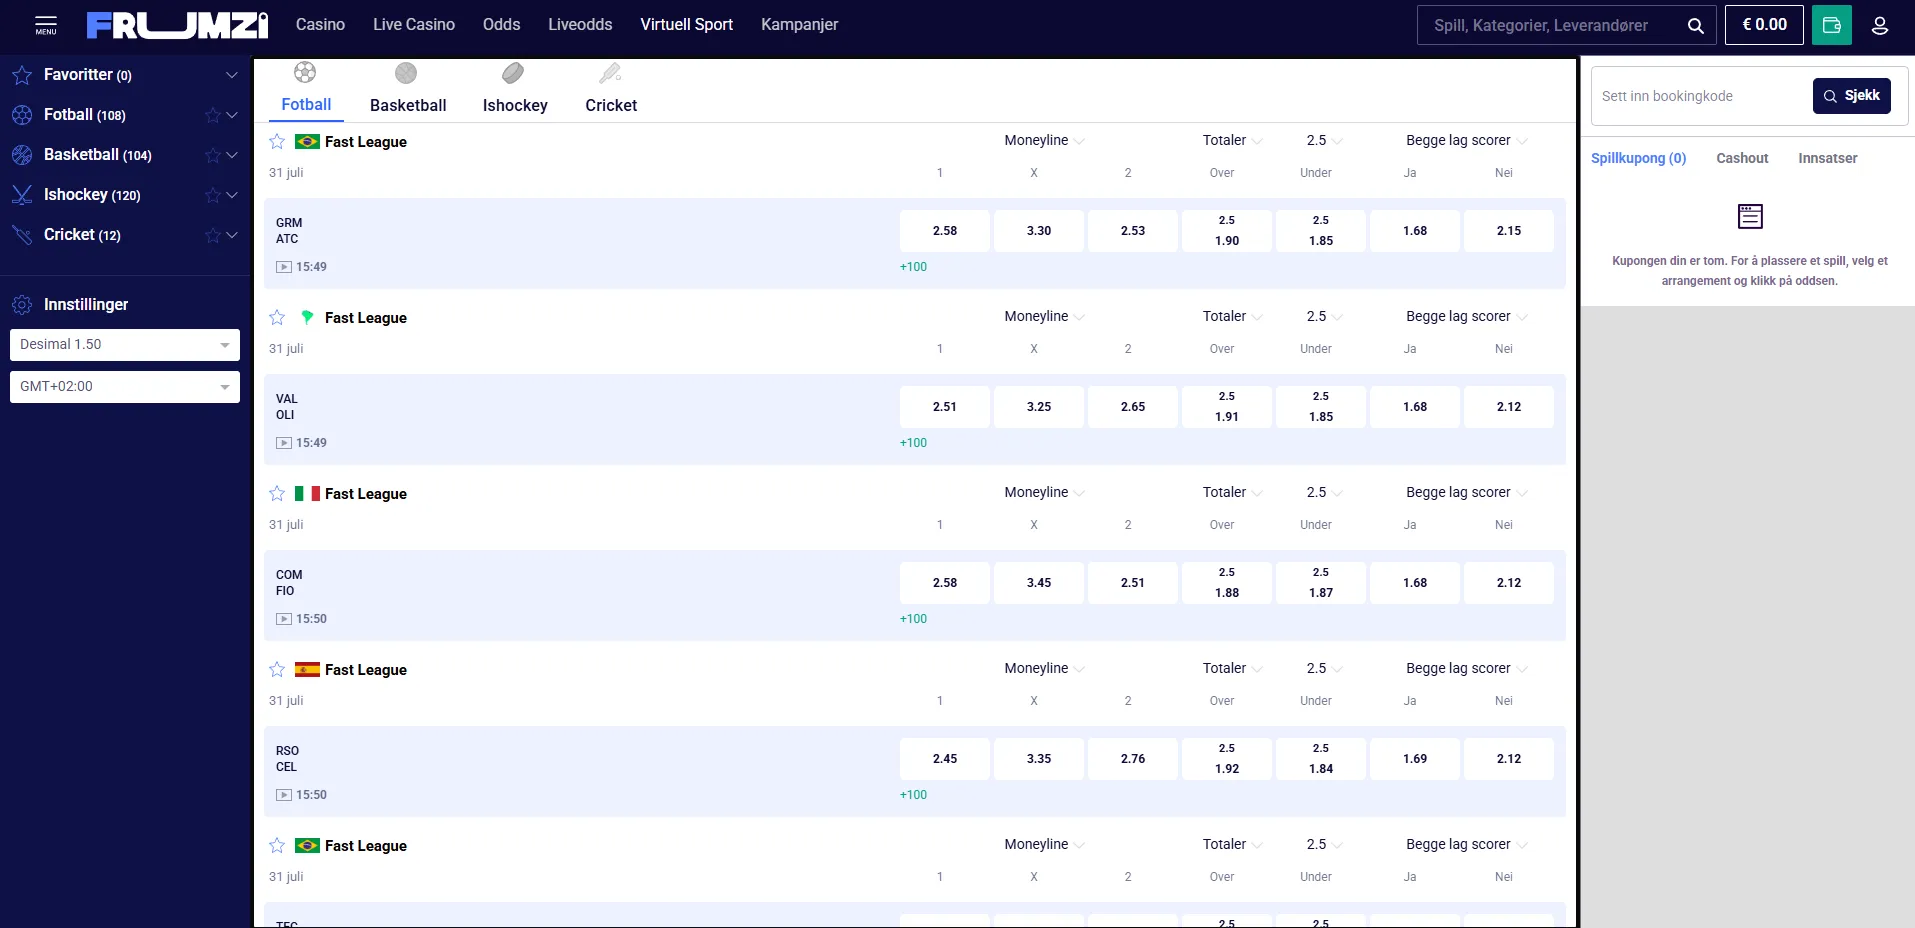This screenshot has height=928, width=1915.
Task: Click the Favoritter star icon in sidebar
Action: 22,75
